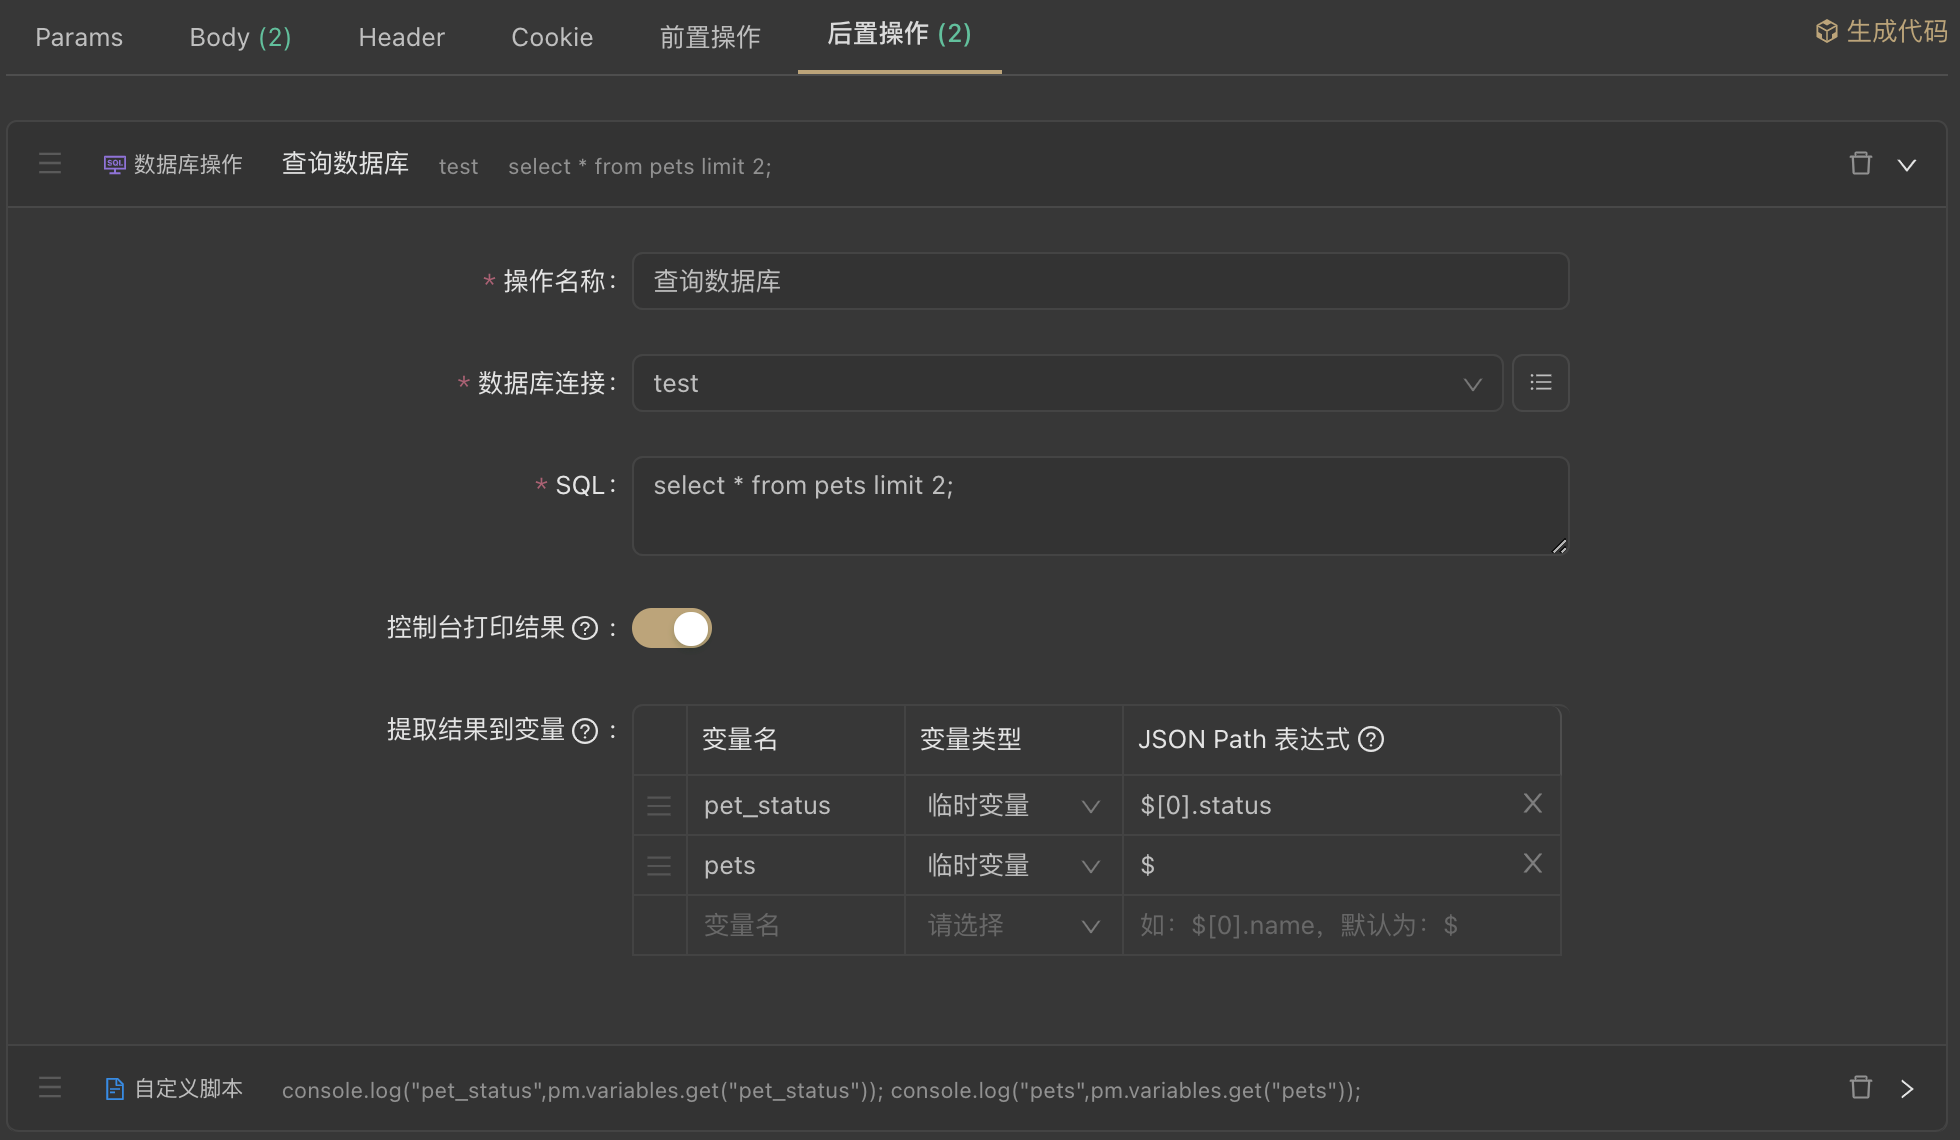Switch to the 前置操作 tab
This screenshot has height=1140, width=1960.
point(710,38)
